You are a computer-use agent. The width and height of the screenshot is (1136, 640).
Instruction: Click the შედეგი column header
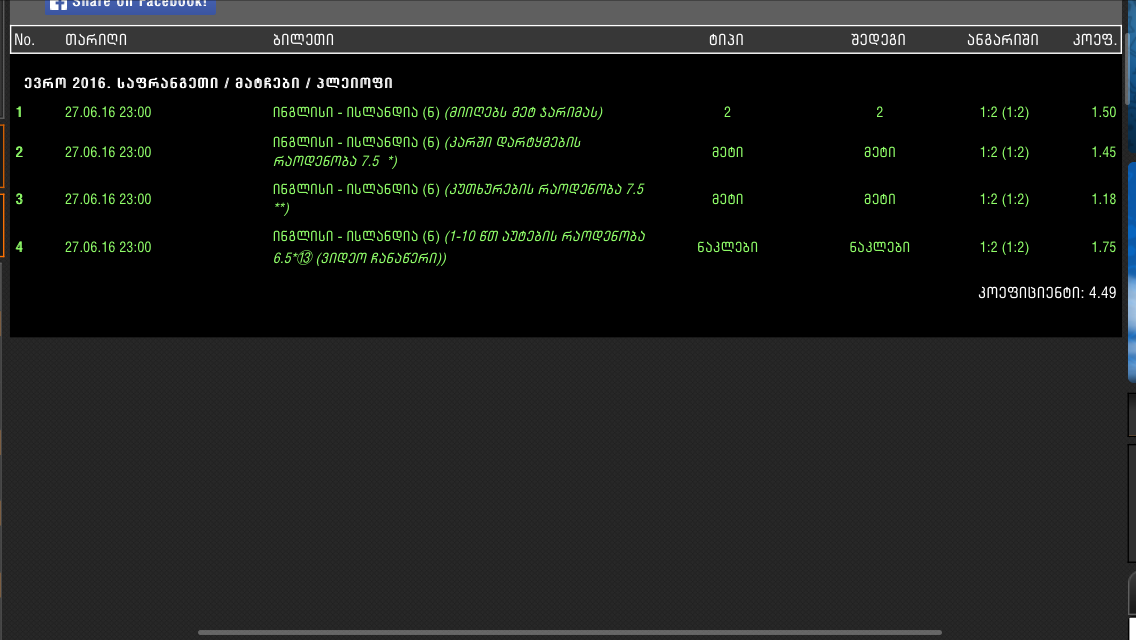pyautogui.click(x=878, y=40)
